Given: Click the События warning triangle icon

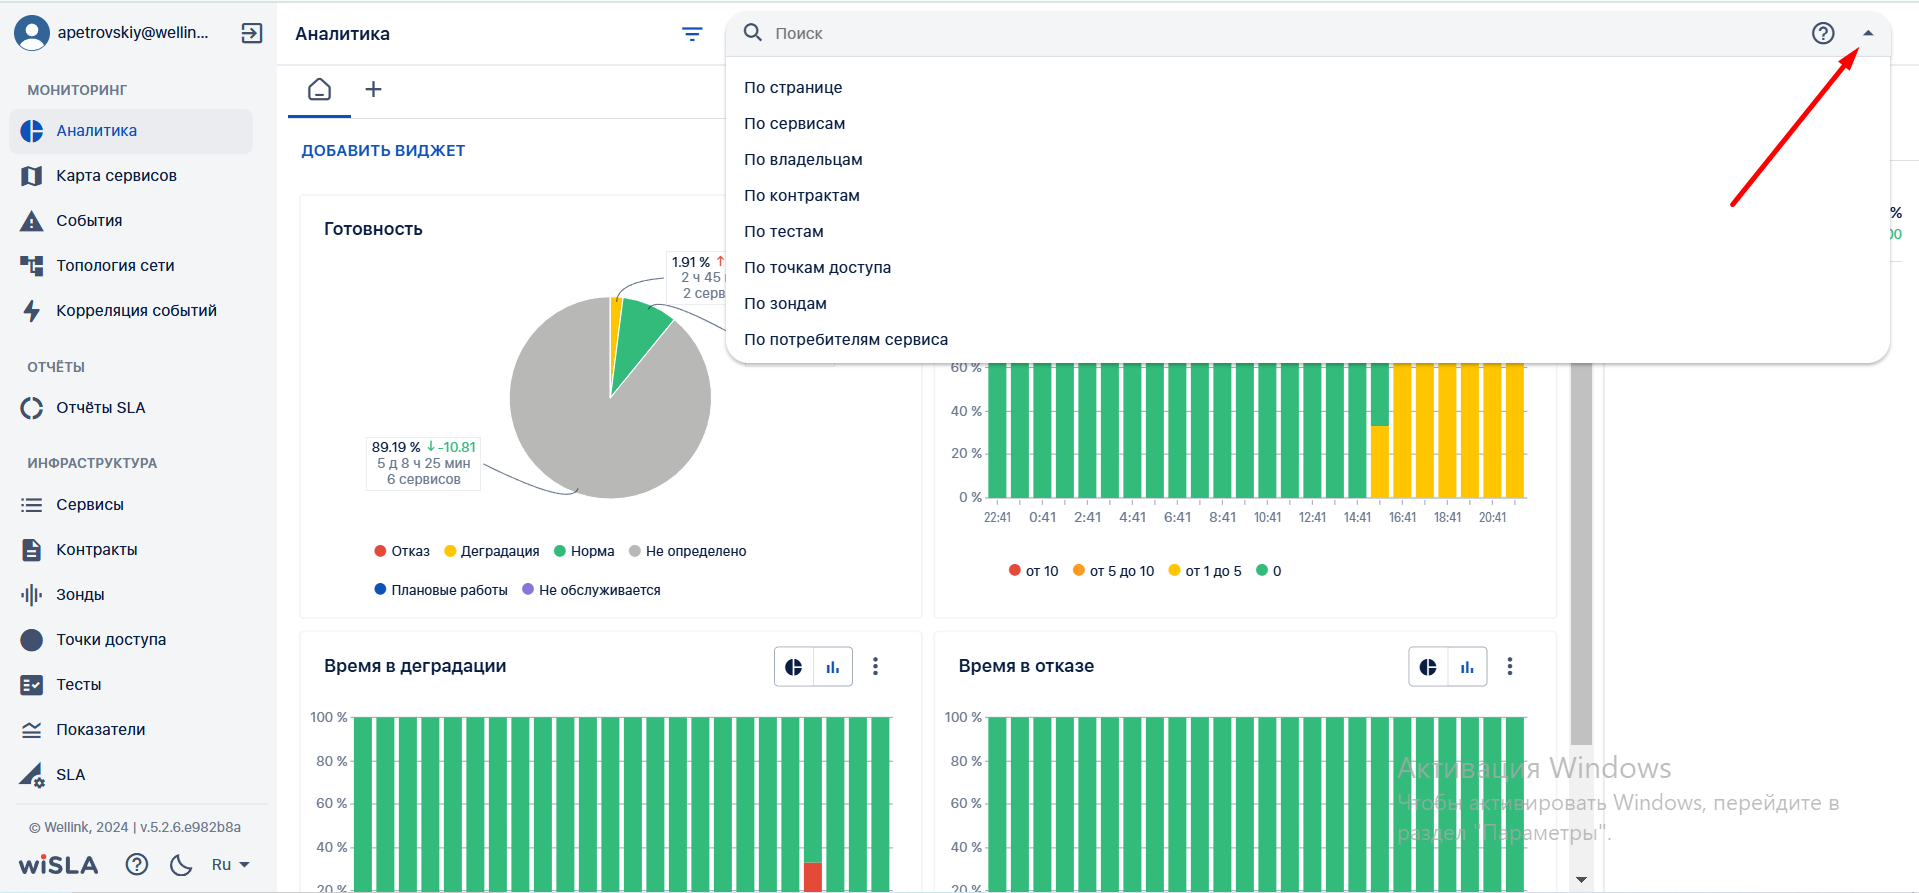Looking at the screenshot, I should tap(32, 221).
